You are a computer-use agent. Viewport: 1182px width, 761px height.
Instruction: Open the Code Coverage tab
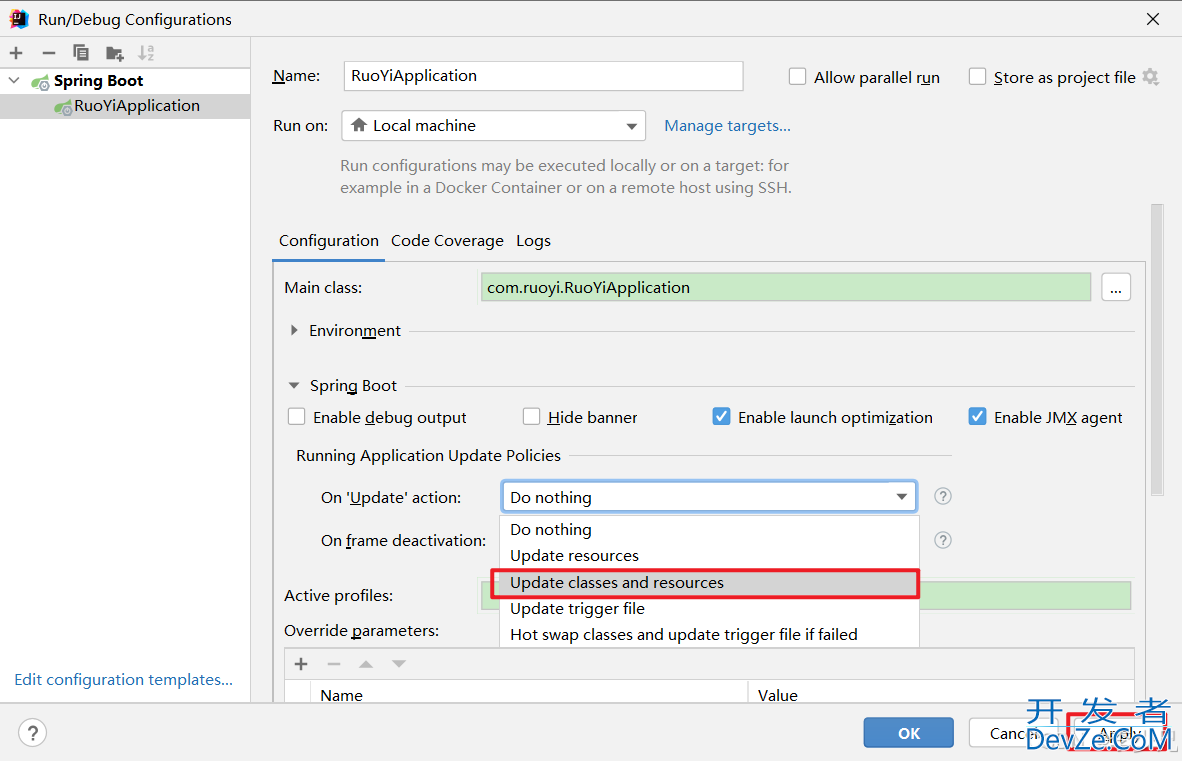447,241
